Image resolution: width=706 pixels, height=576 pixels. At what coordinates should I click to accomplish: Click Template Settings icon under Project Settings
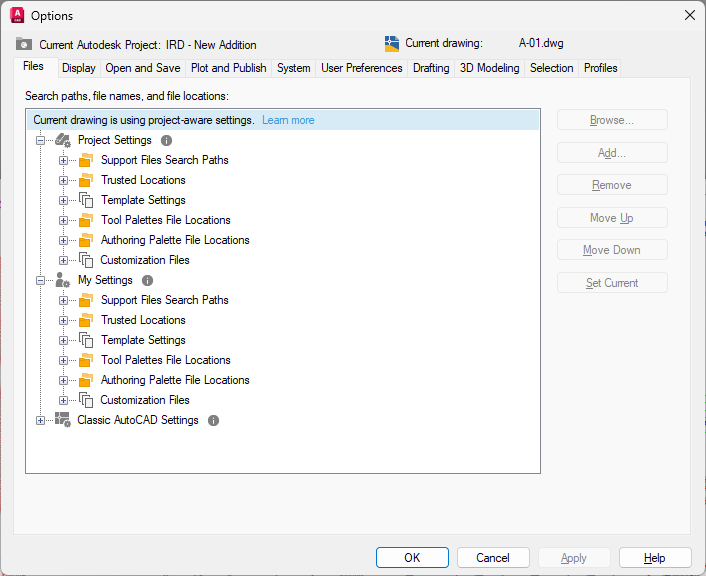click(x=86, y=200)
